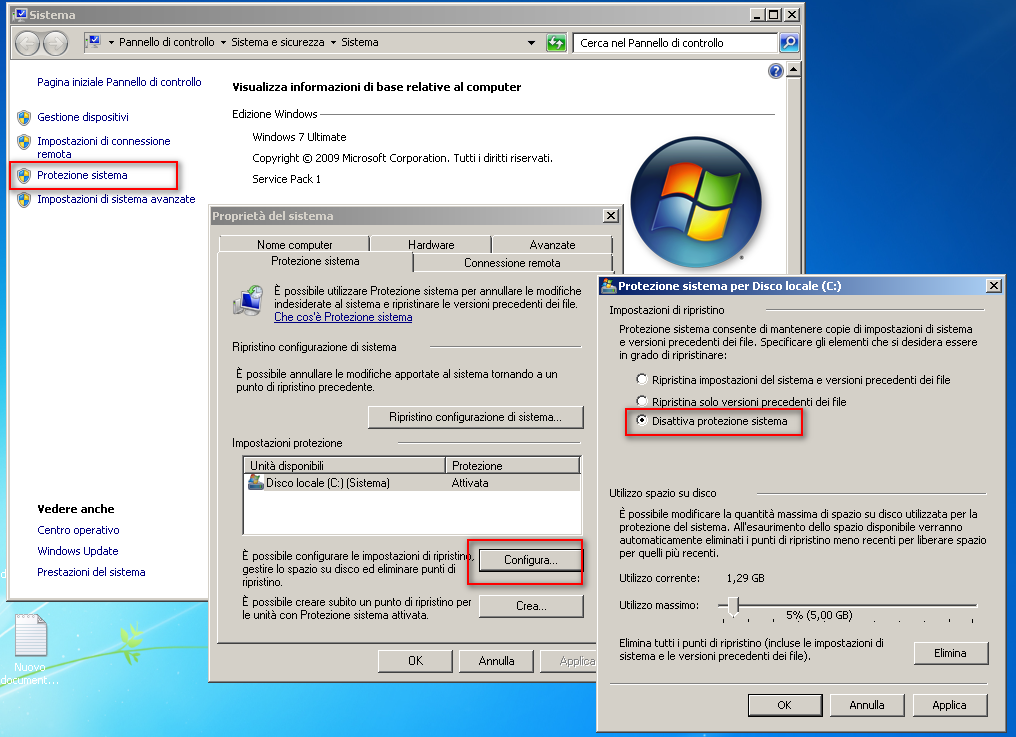The height and width of the screenshot is (737, 1016).
Task: Select Disco locale (C:) (Sistema) row in list
Action: [412, 483]
